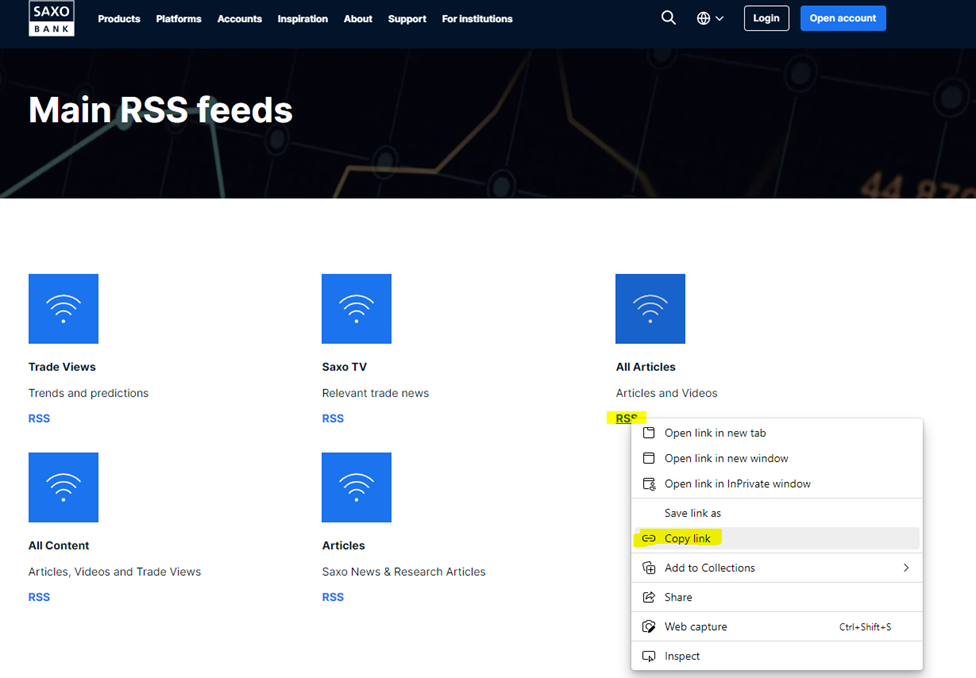
Task: Click the All Articles RSS feed icon
Action: pos(650,309)
